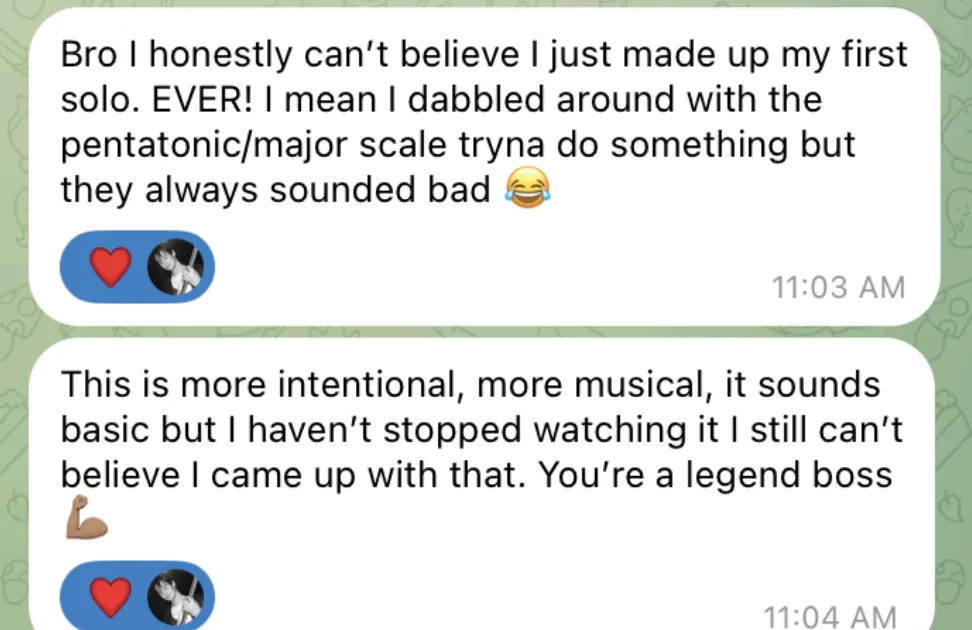The width and height of the screenshot is (972, 630).
Task: Click the 11:04 AM timestamp
Action: 829,616
